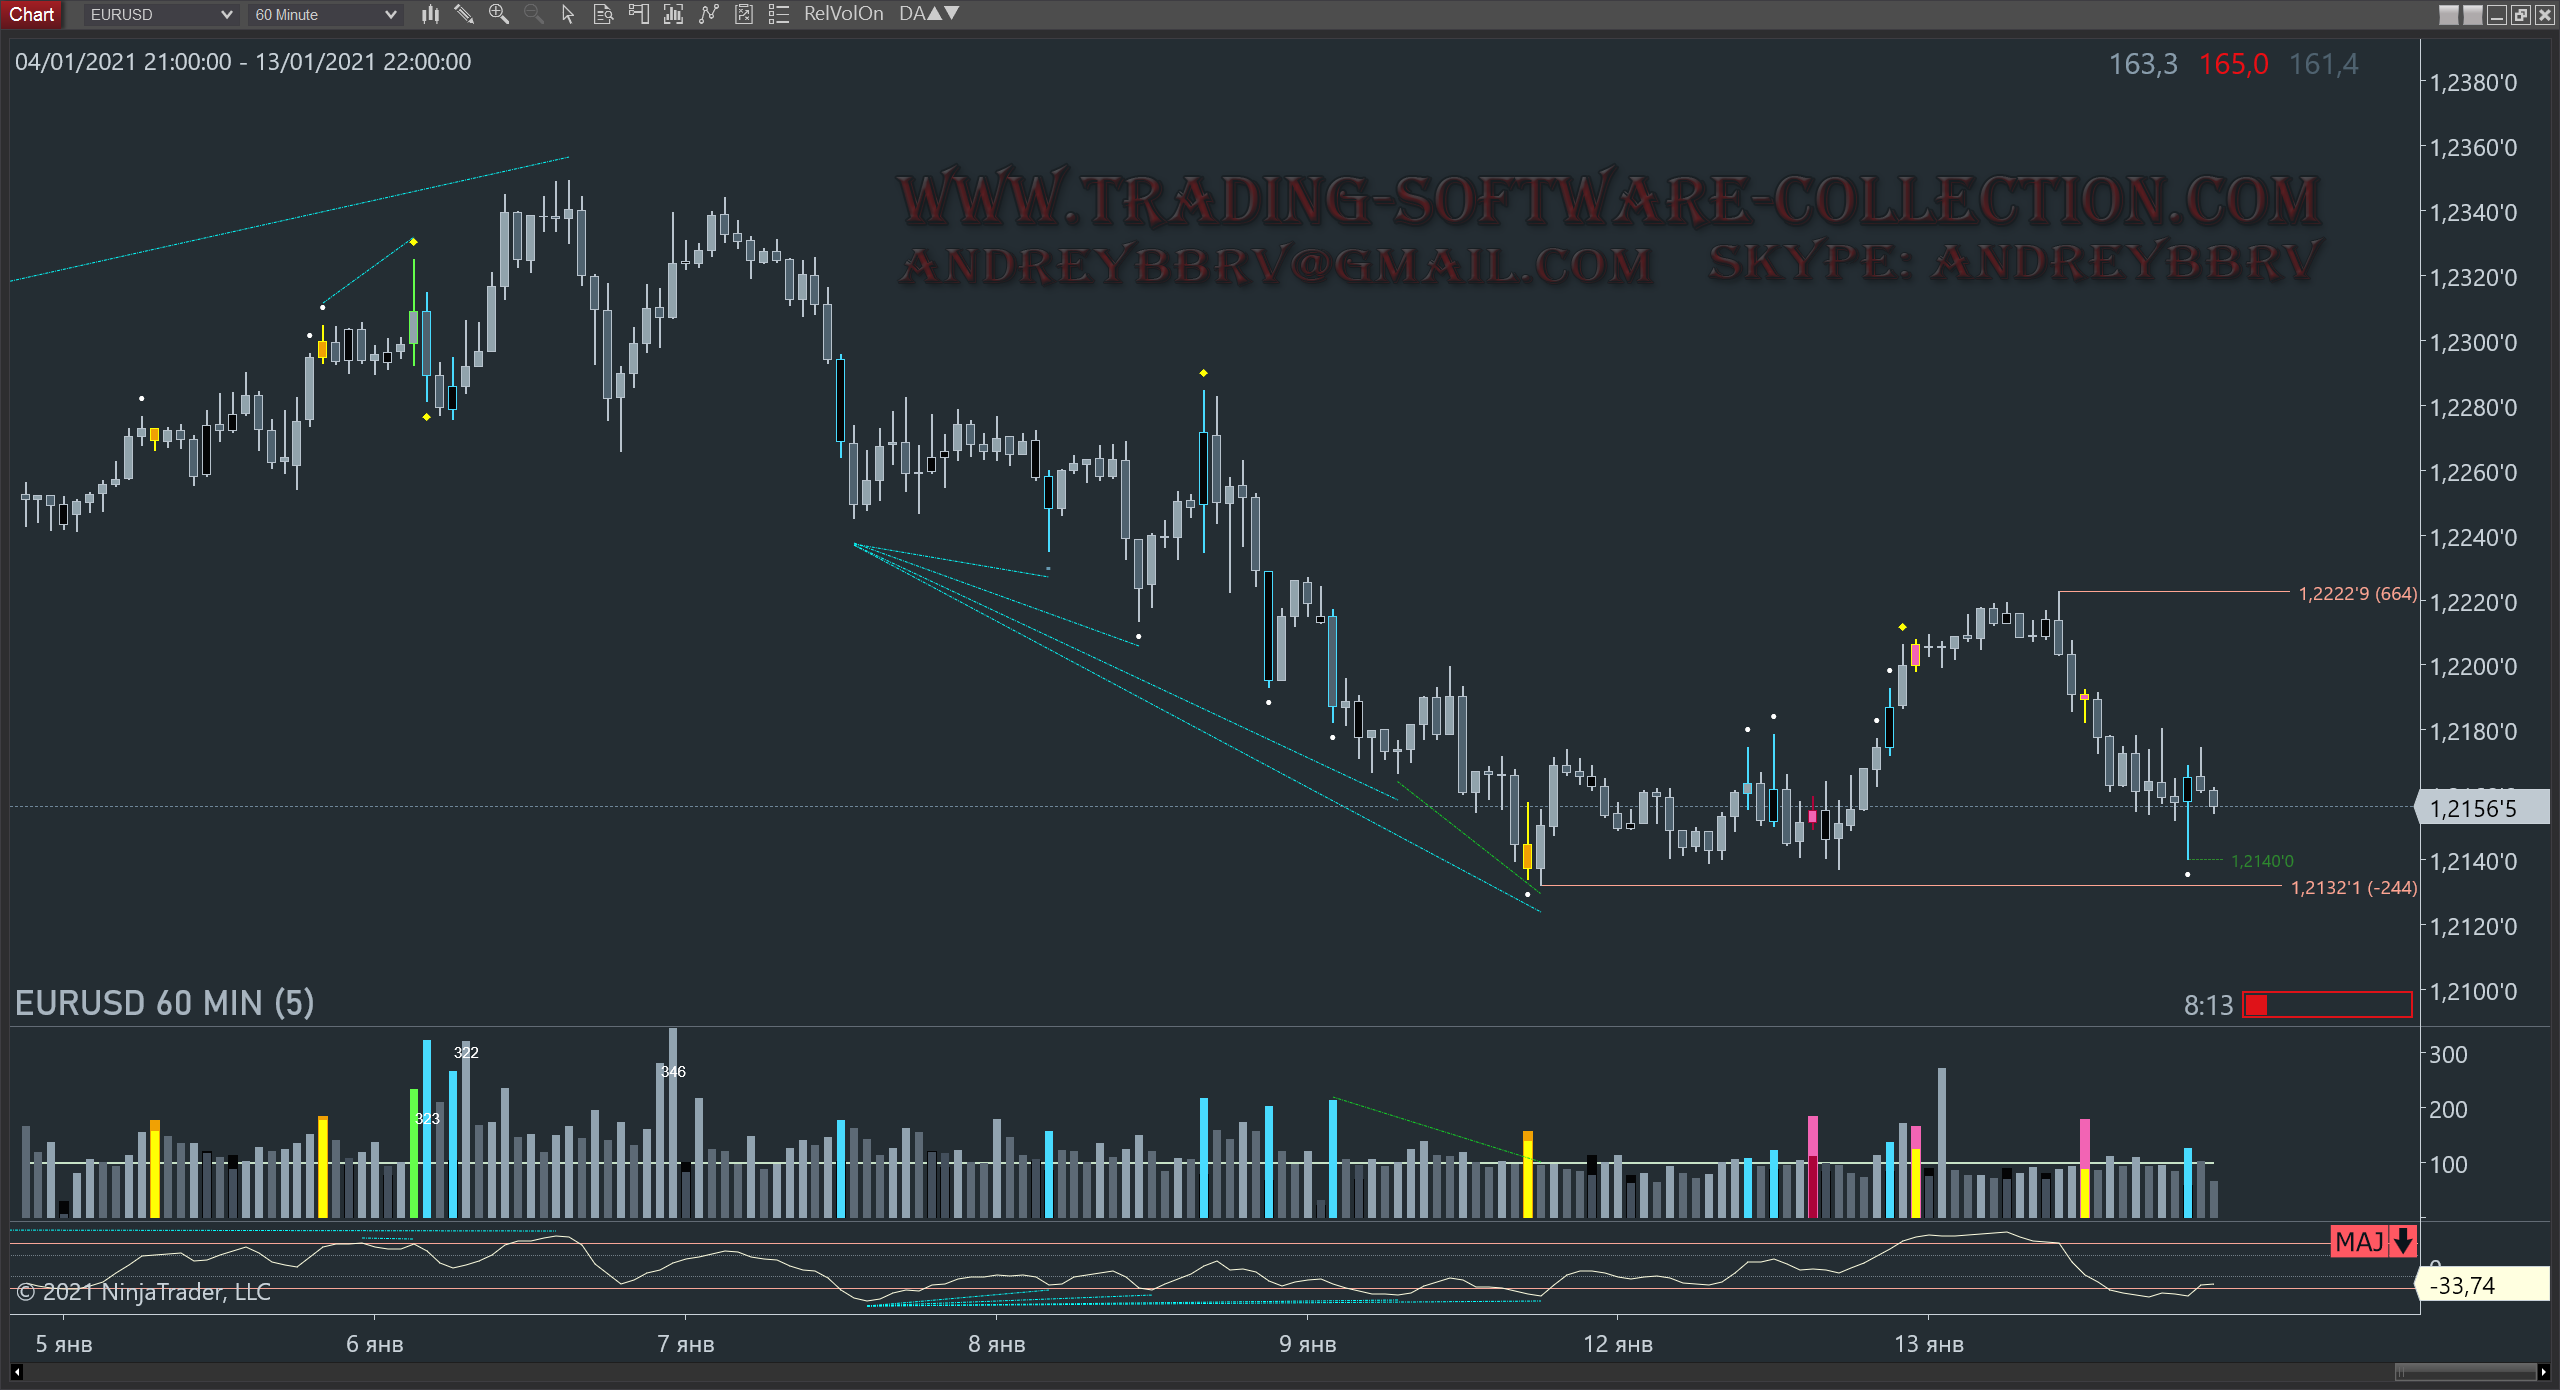Click the red bar timer progress box
Image resolution: width=2560 pixels, height=1390 pixels.
point(2327,1005)
